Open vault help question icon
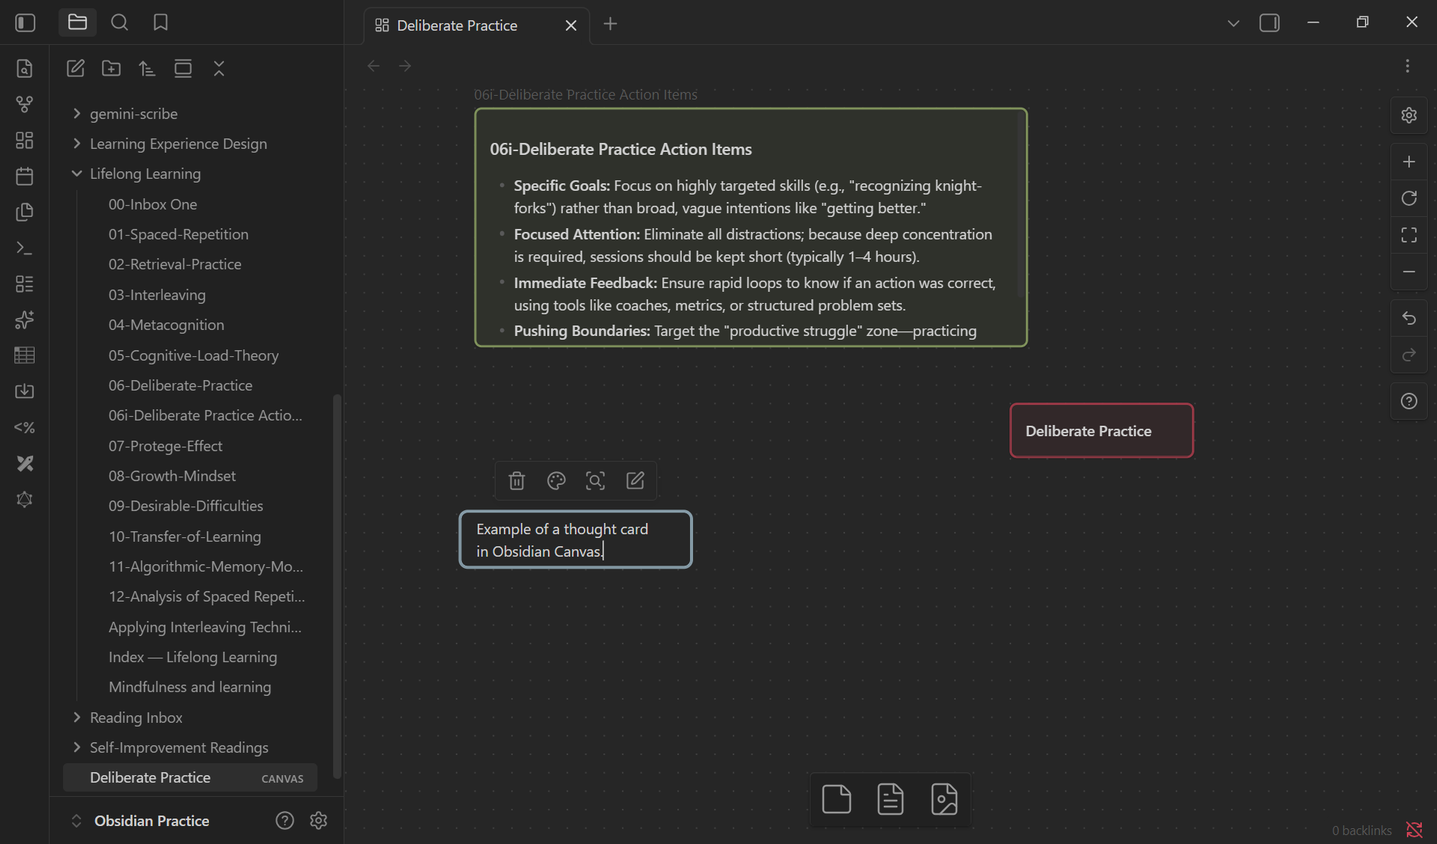 coord(285,821)
